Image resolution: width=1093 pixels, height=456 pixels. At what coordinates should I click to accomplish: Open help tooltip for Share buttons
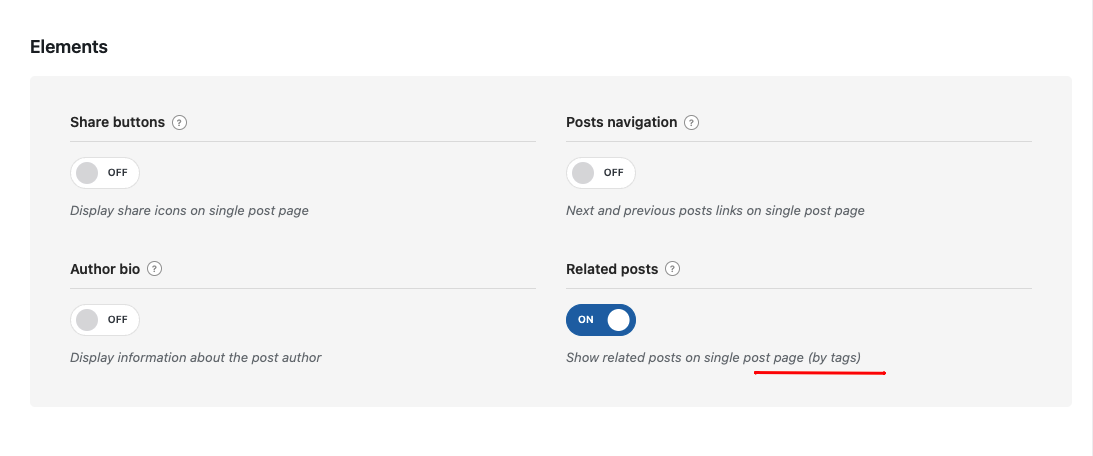180,123
